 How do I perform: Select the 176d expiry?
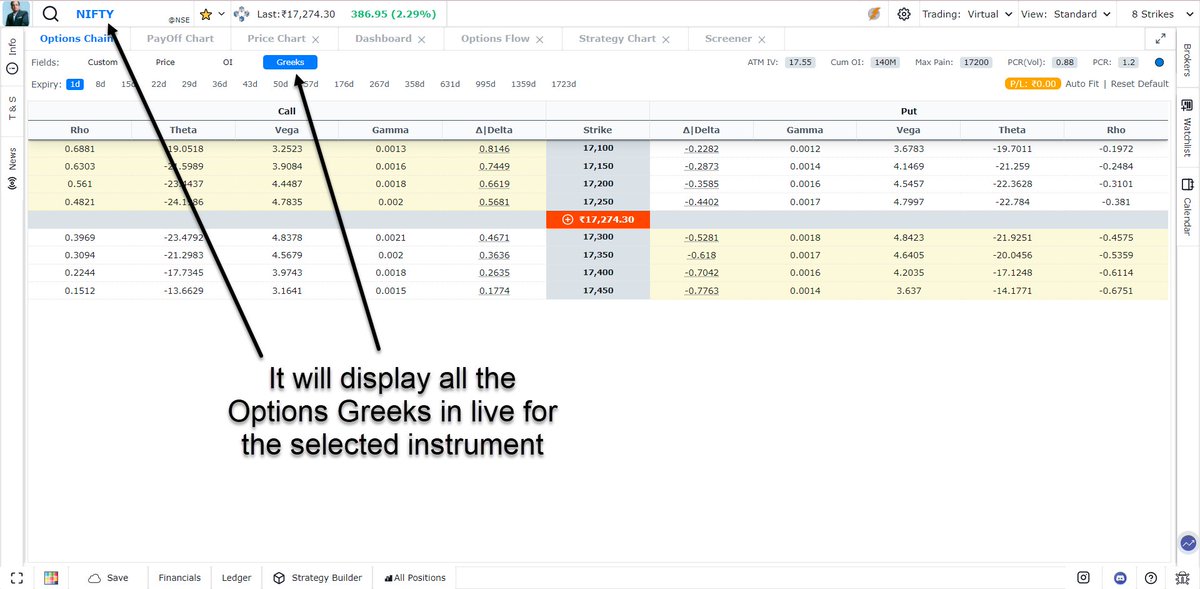344,84
